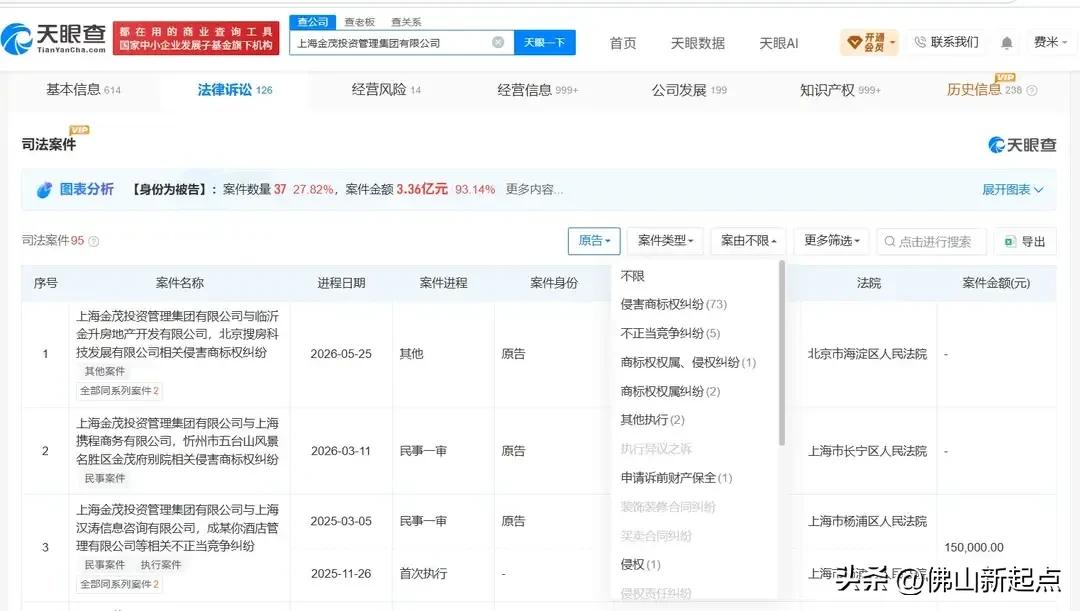Open the 费米 user account dropdown
Image resolution: width=1080 pixels, height=611 pixels.
(x=1050, y=43)
